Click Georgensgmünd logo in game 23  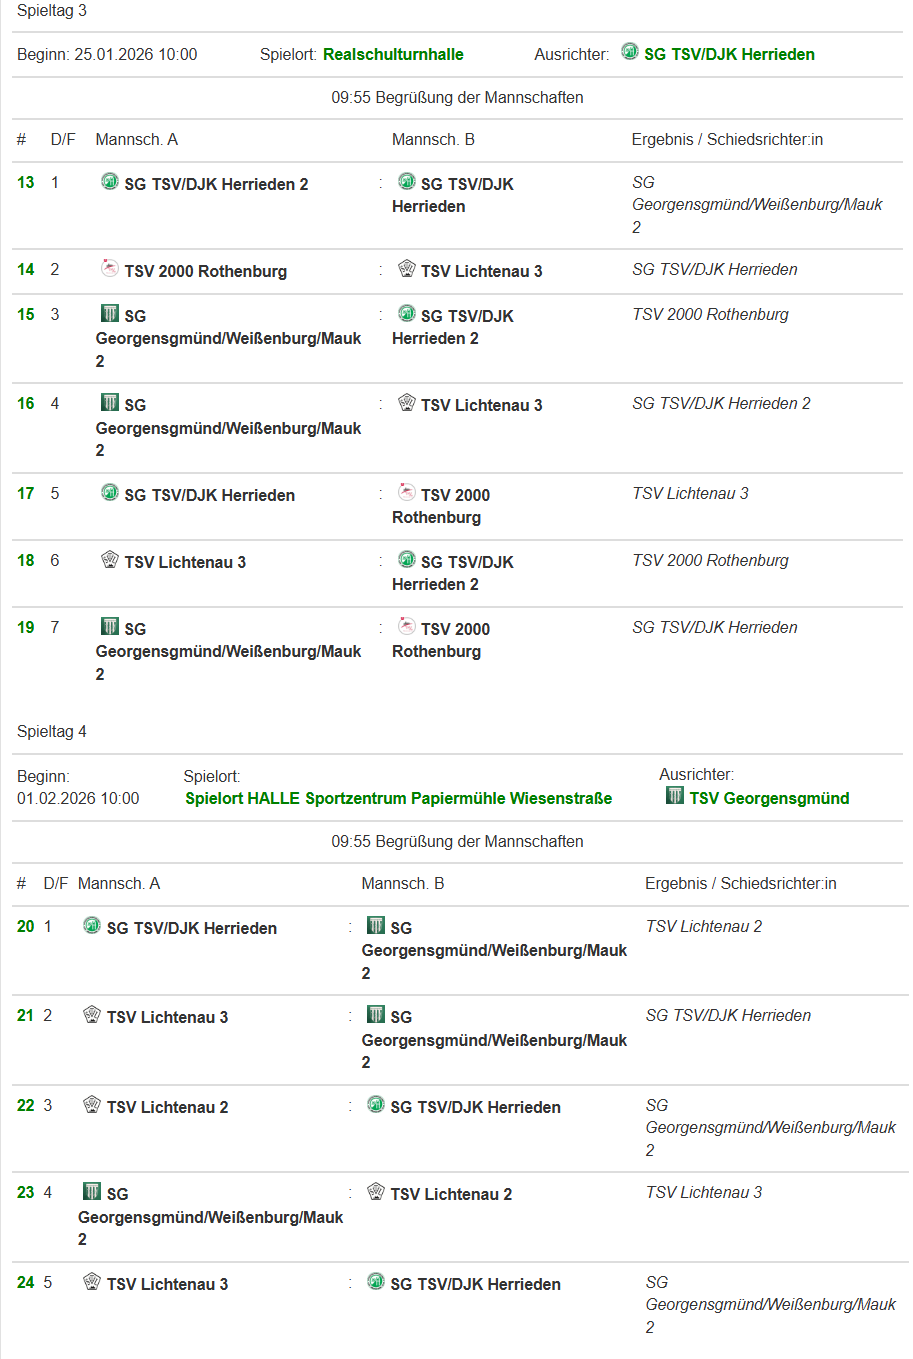(x=92, y=1191)
